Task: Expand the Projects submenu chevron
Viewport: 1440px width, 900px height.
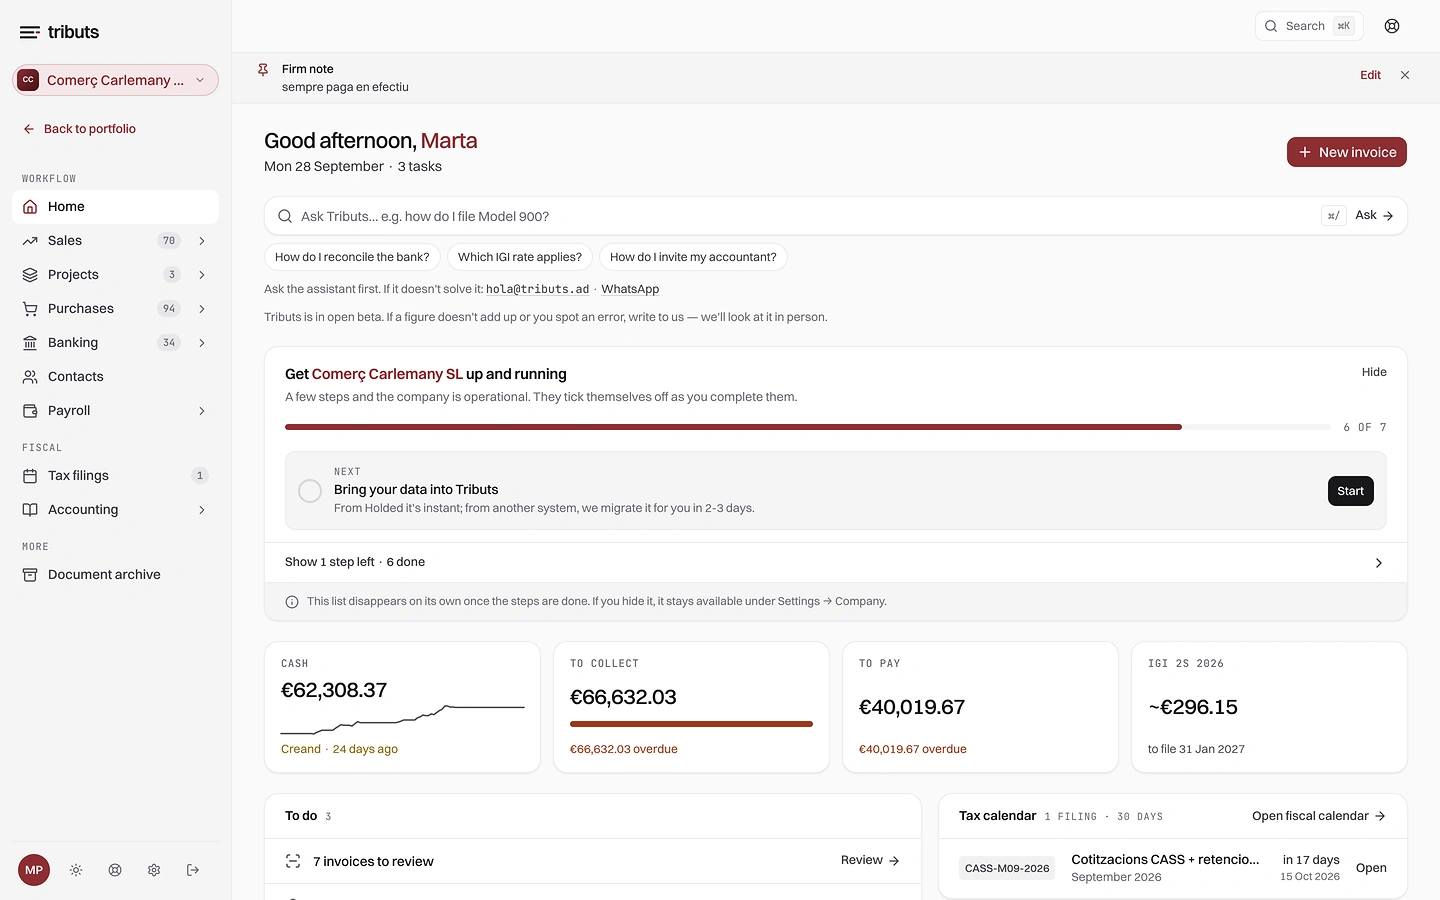Action: pyautogui.click(x=202, y=275)
